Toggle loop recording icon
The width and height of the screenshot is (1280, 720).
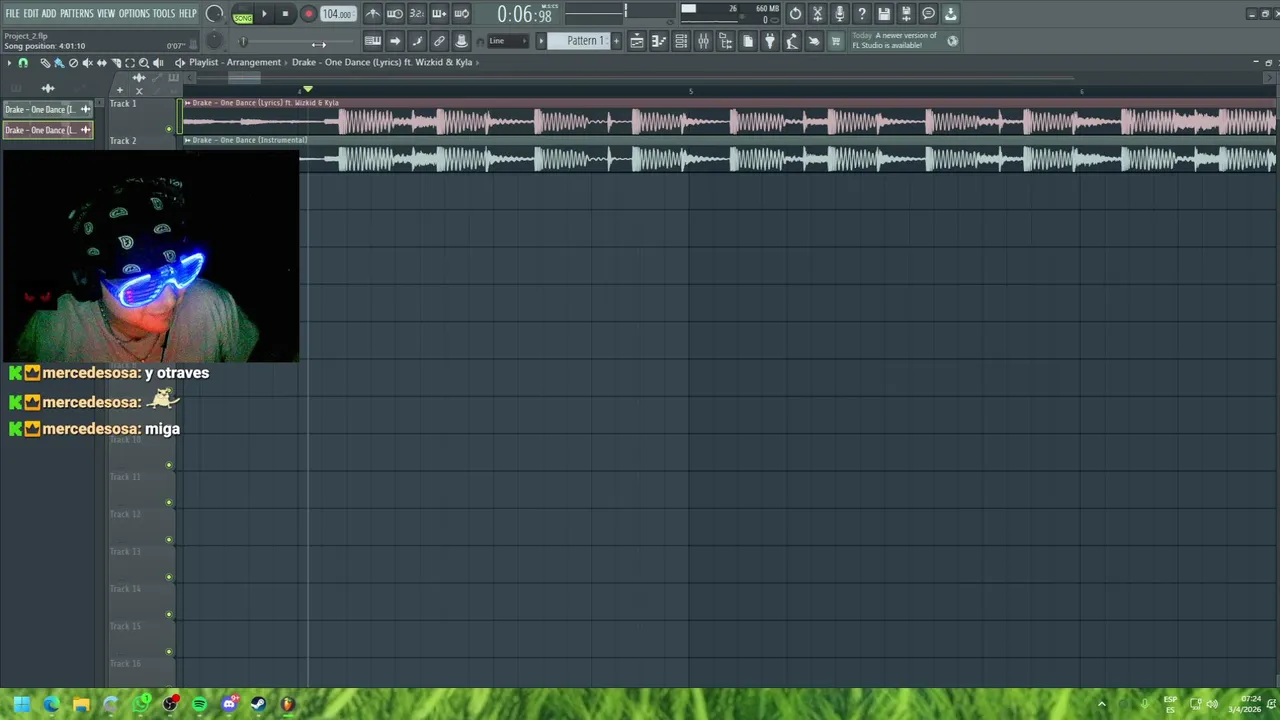pos(461,14)
